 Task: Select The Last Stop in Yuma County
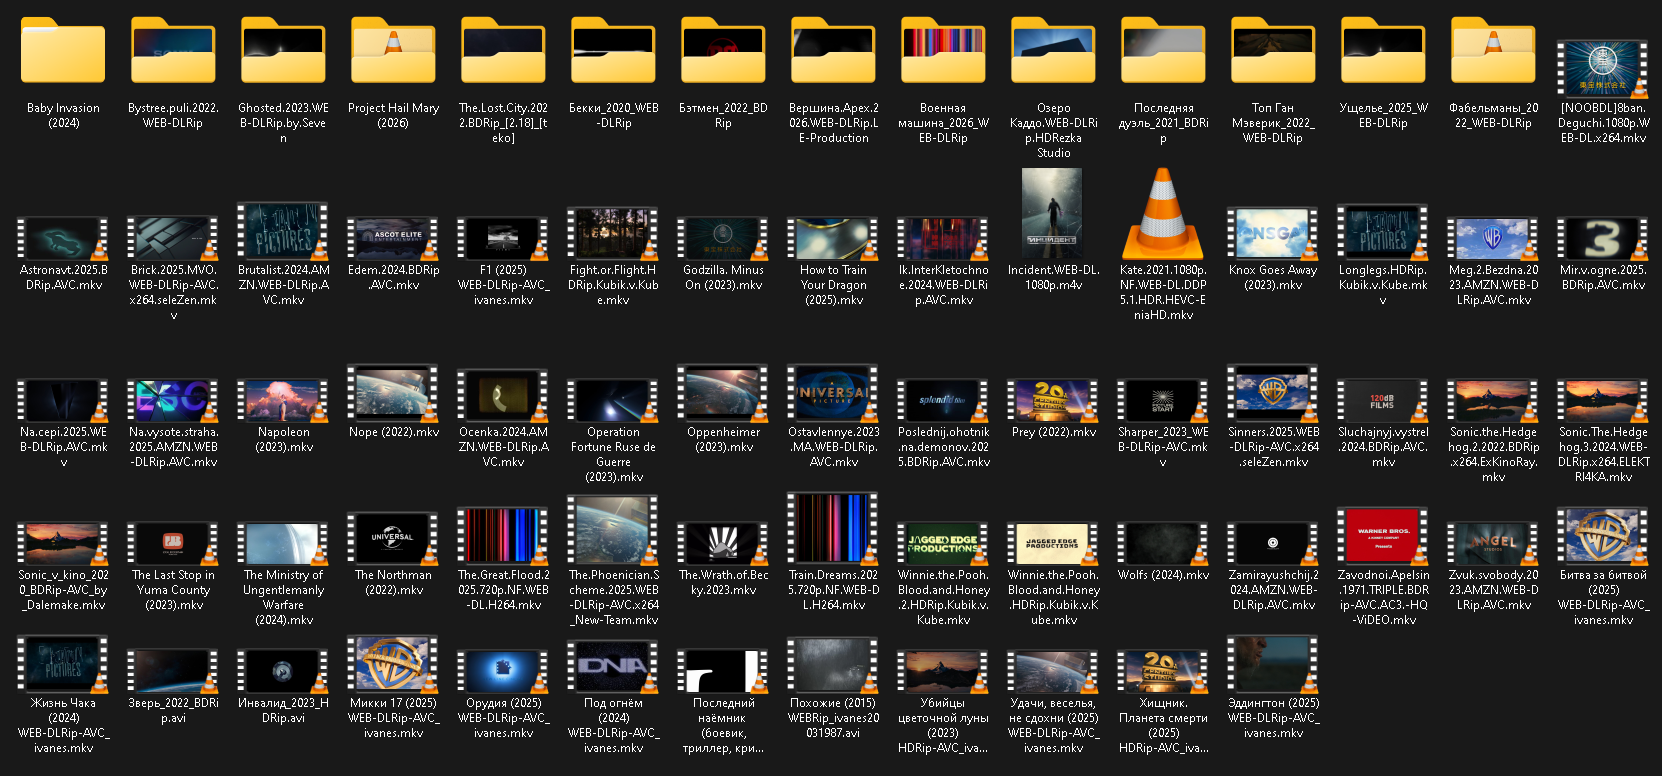[x=173, y=543]
